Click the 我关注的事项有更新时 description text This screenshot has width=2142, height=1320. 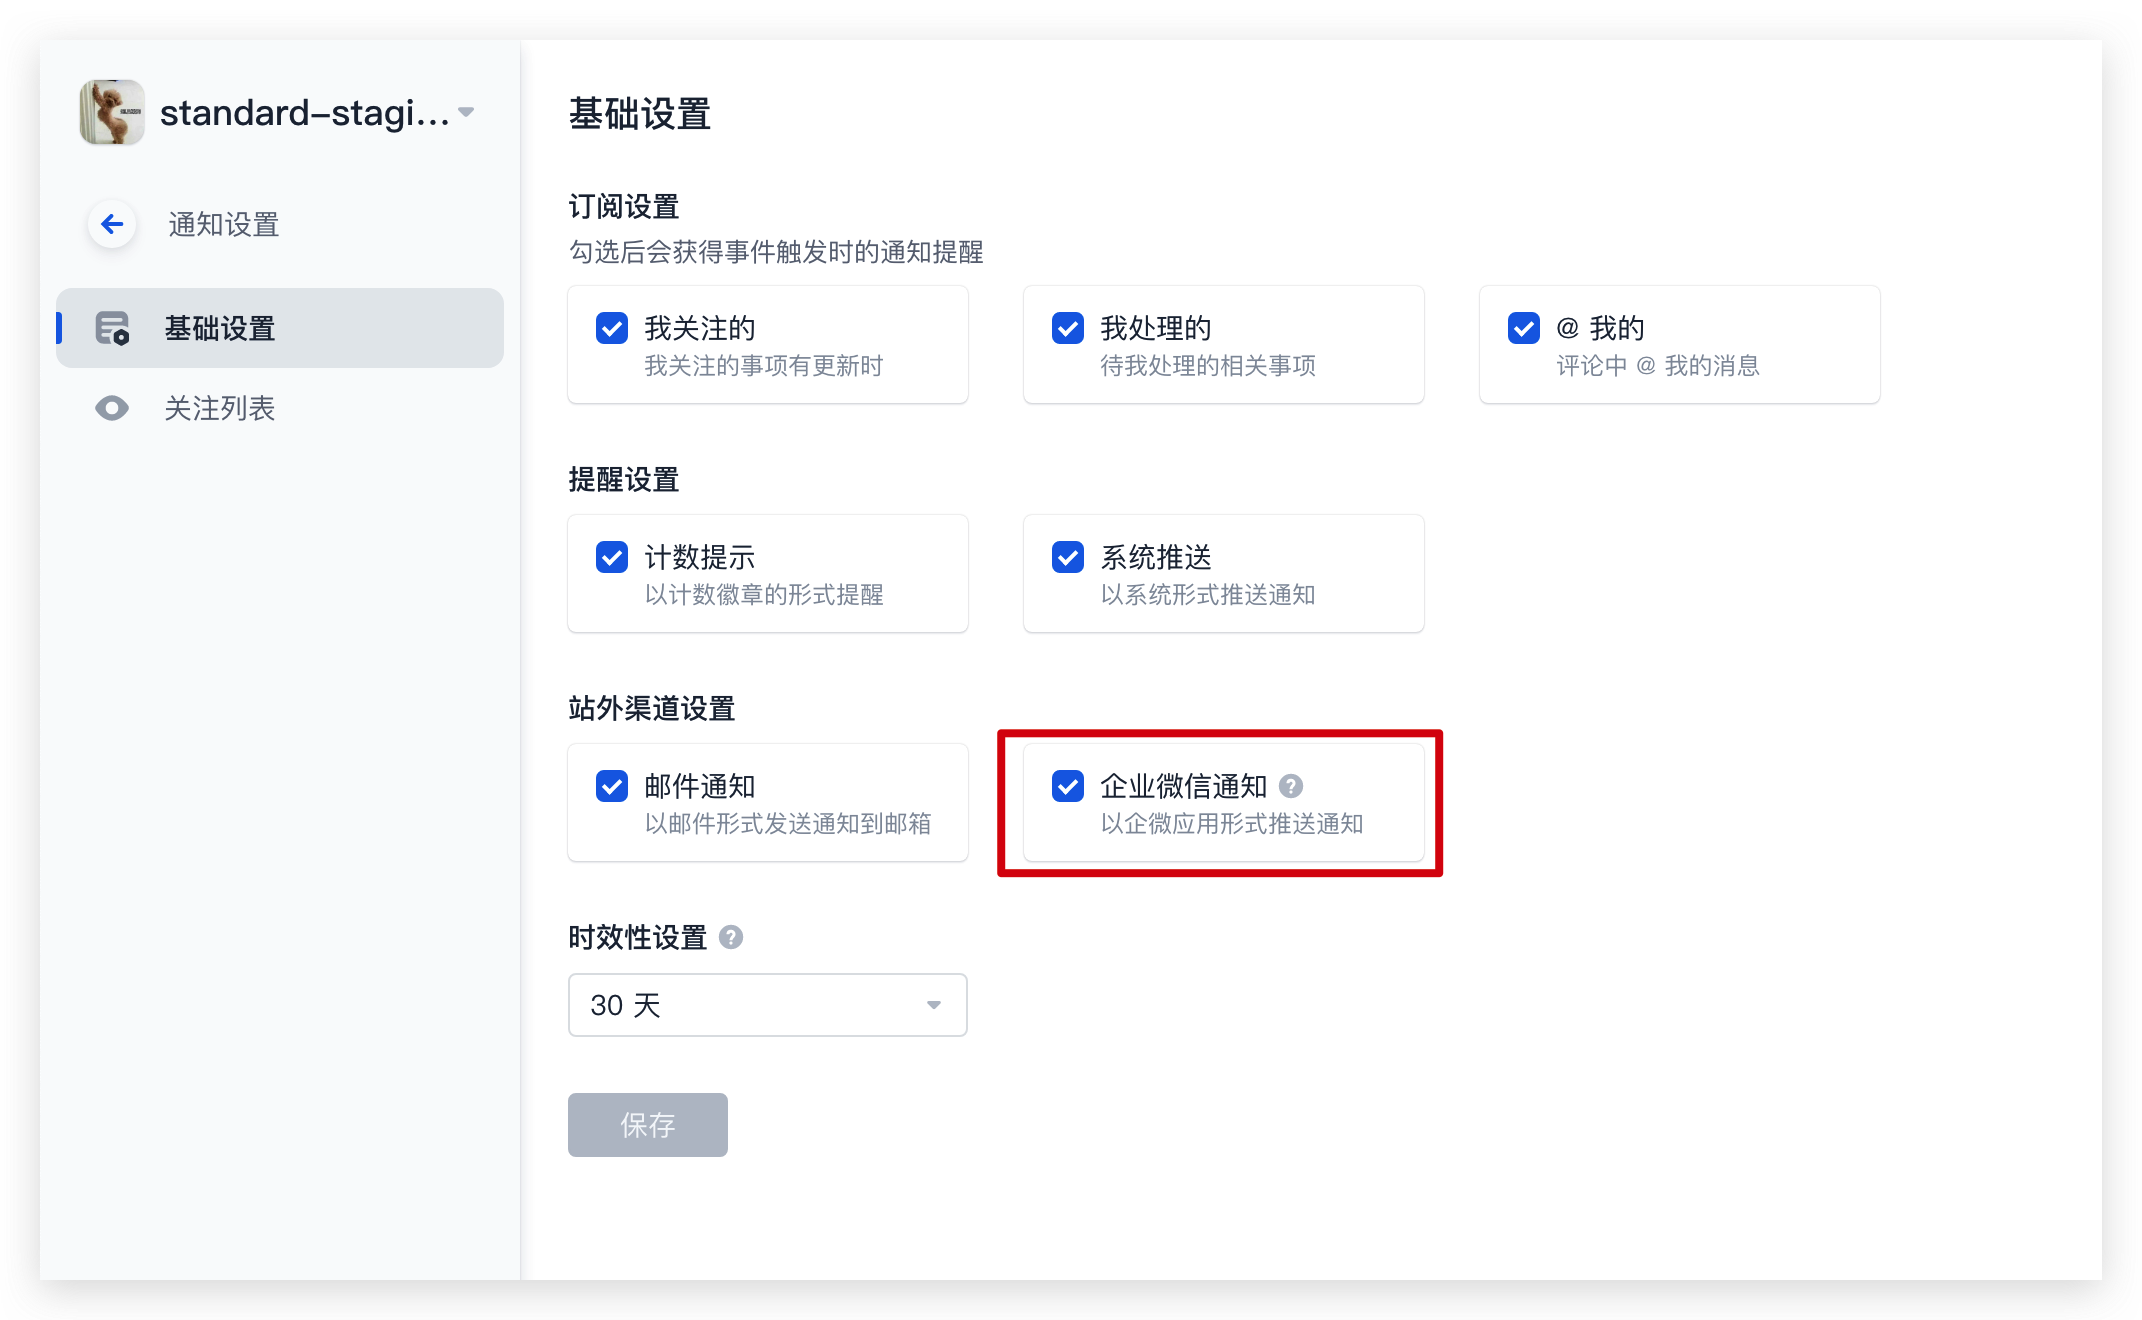click(764, 366)
